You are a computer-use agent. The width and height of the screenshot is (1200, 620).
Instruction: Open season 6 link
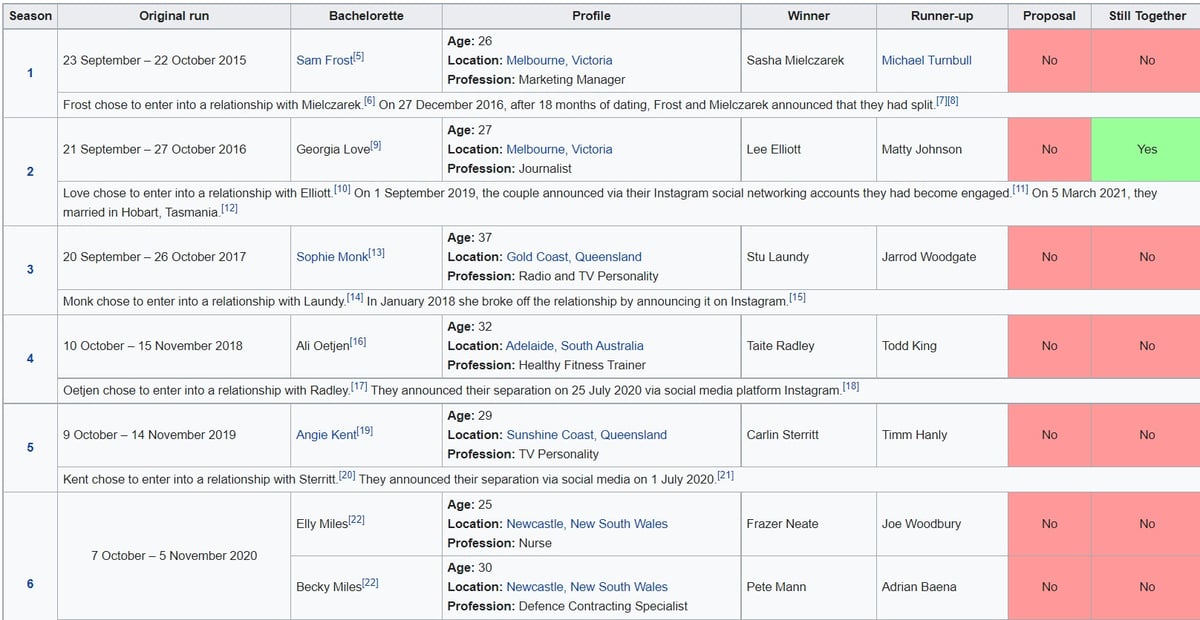click(30, 584)
